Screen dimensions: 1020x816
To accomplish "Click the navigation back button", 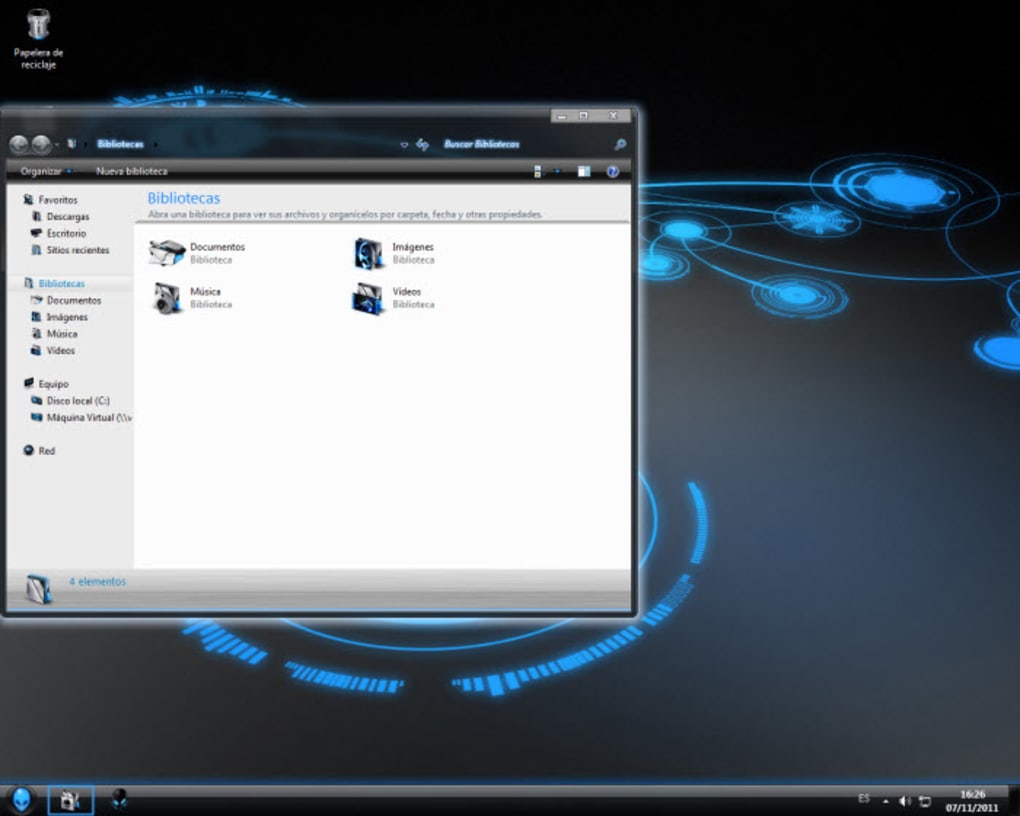I will click(19, 144).
